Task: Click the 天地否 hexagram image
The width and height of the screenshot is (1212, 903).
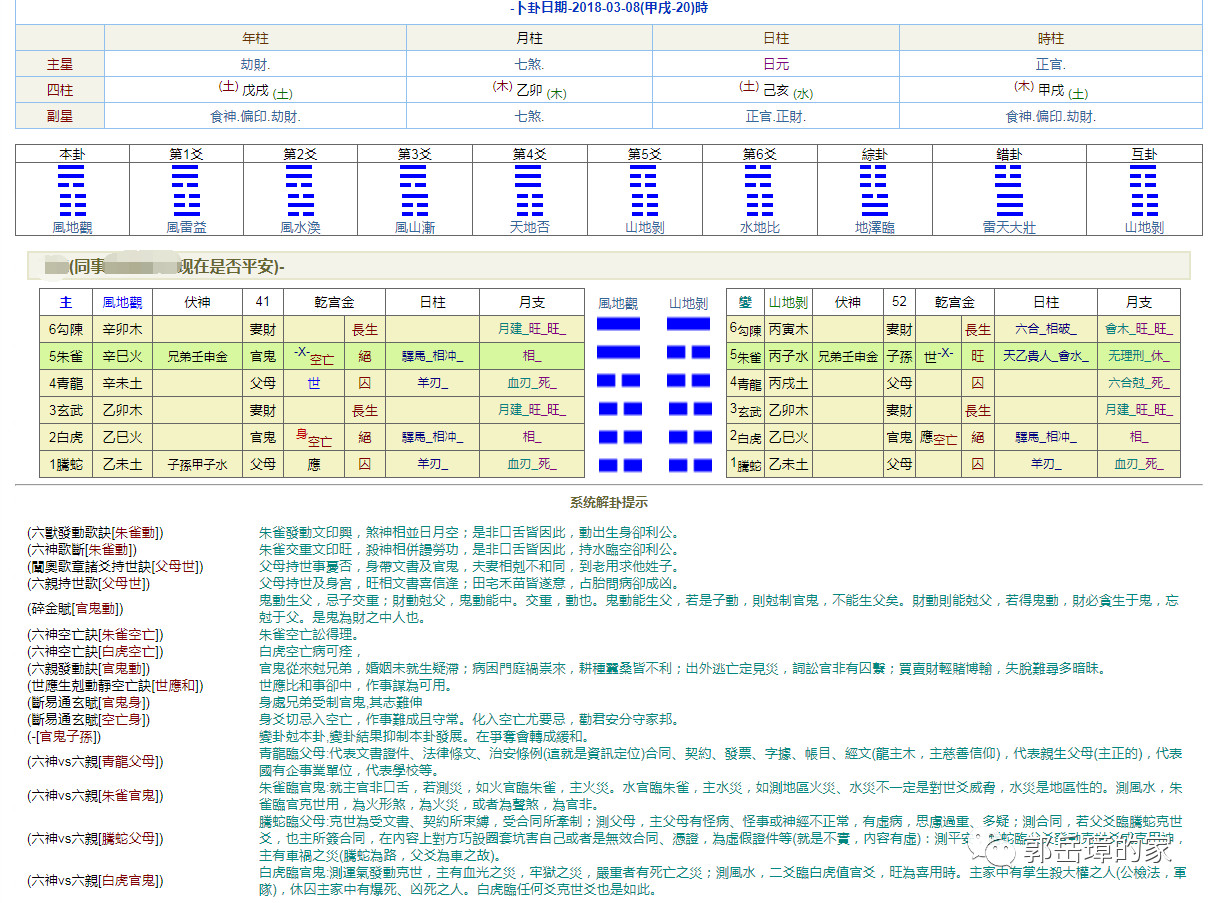Action: [x=529, y=190]
